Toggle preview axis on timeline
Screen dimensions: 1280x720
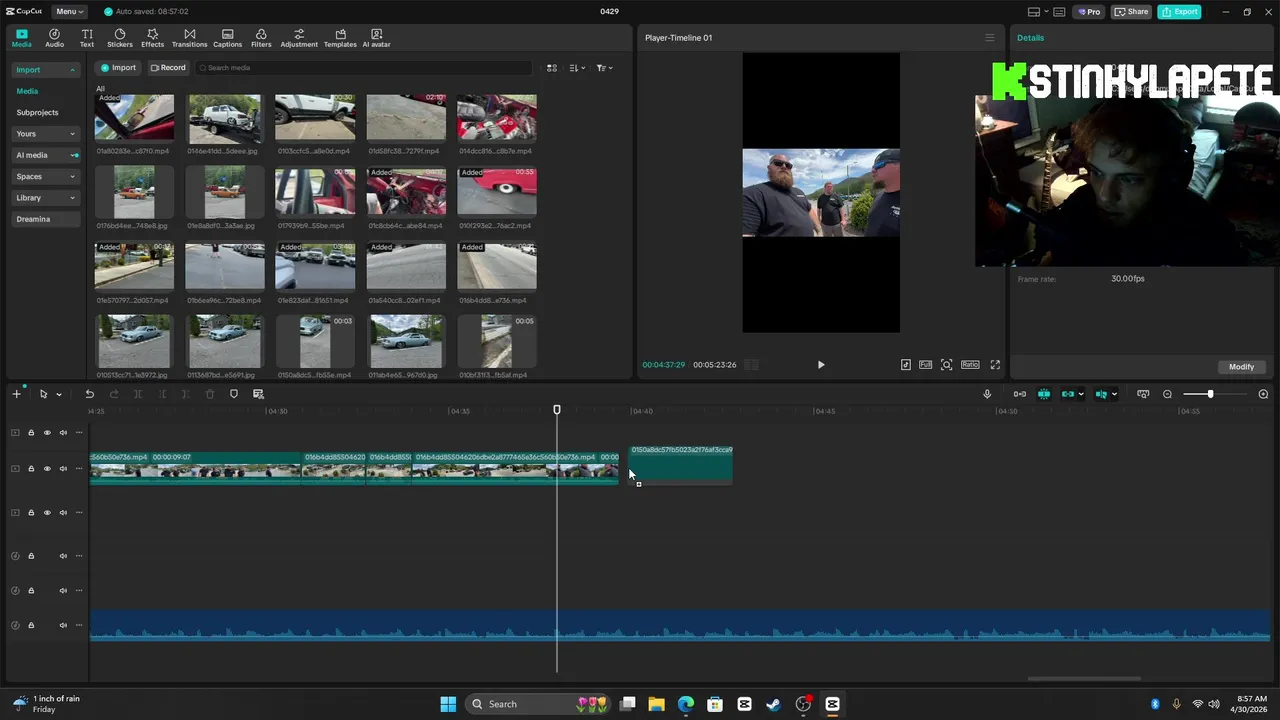click(1101, 394)
